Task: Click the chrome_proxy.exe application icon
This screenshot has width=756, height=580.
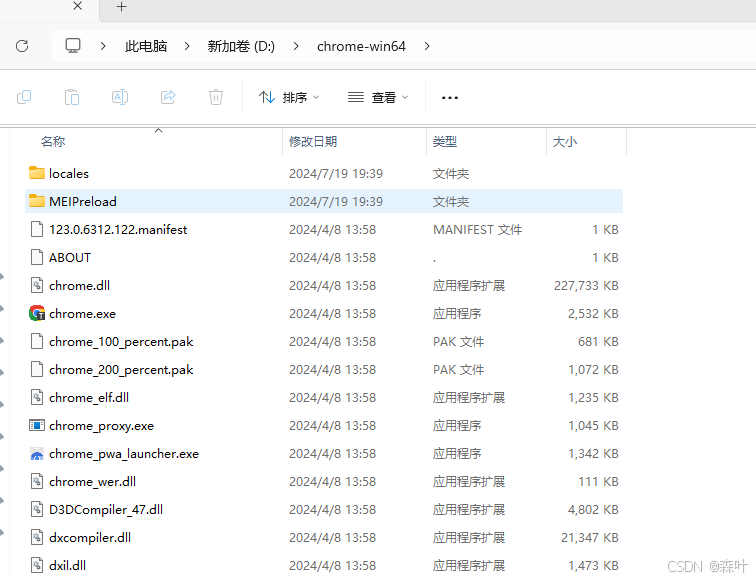Action: [37, 425]
